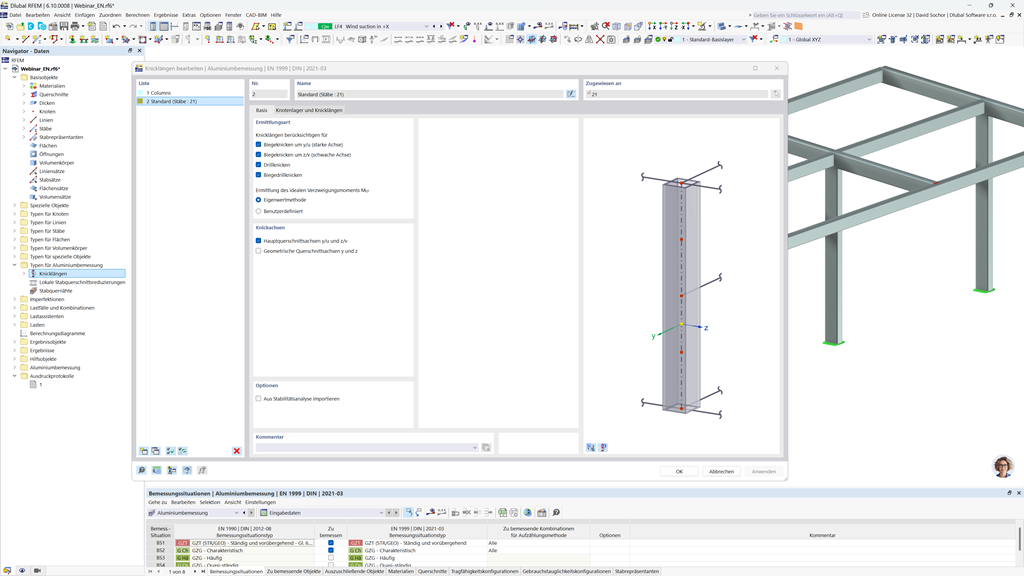Click the printer icon in the top toolbar
Viewport: 1024px width, 576px height.
[77, 26]
